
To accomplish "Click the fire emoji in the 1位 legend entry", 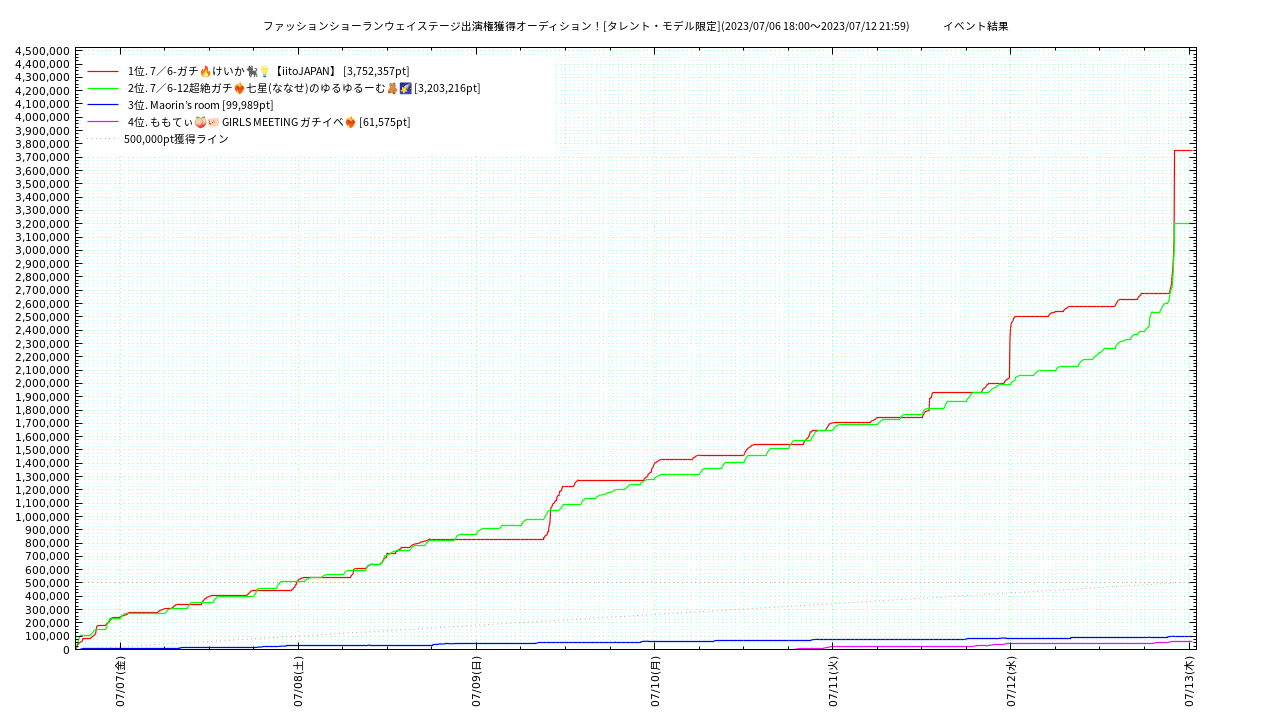I will click(x=205, y=71).
